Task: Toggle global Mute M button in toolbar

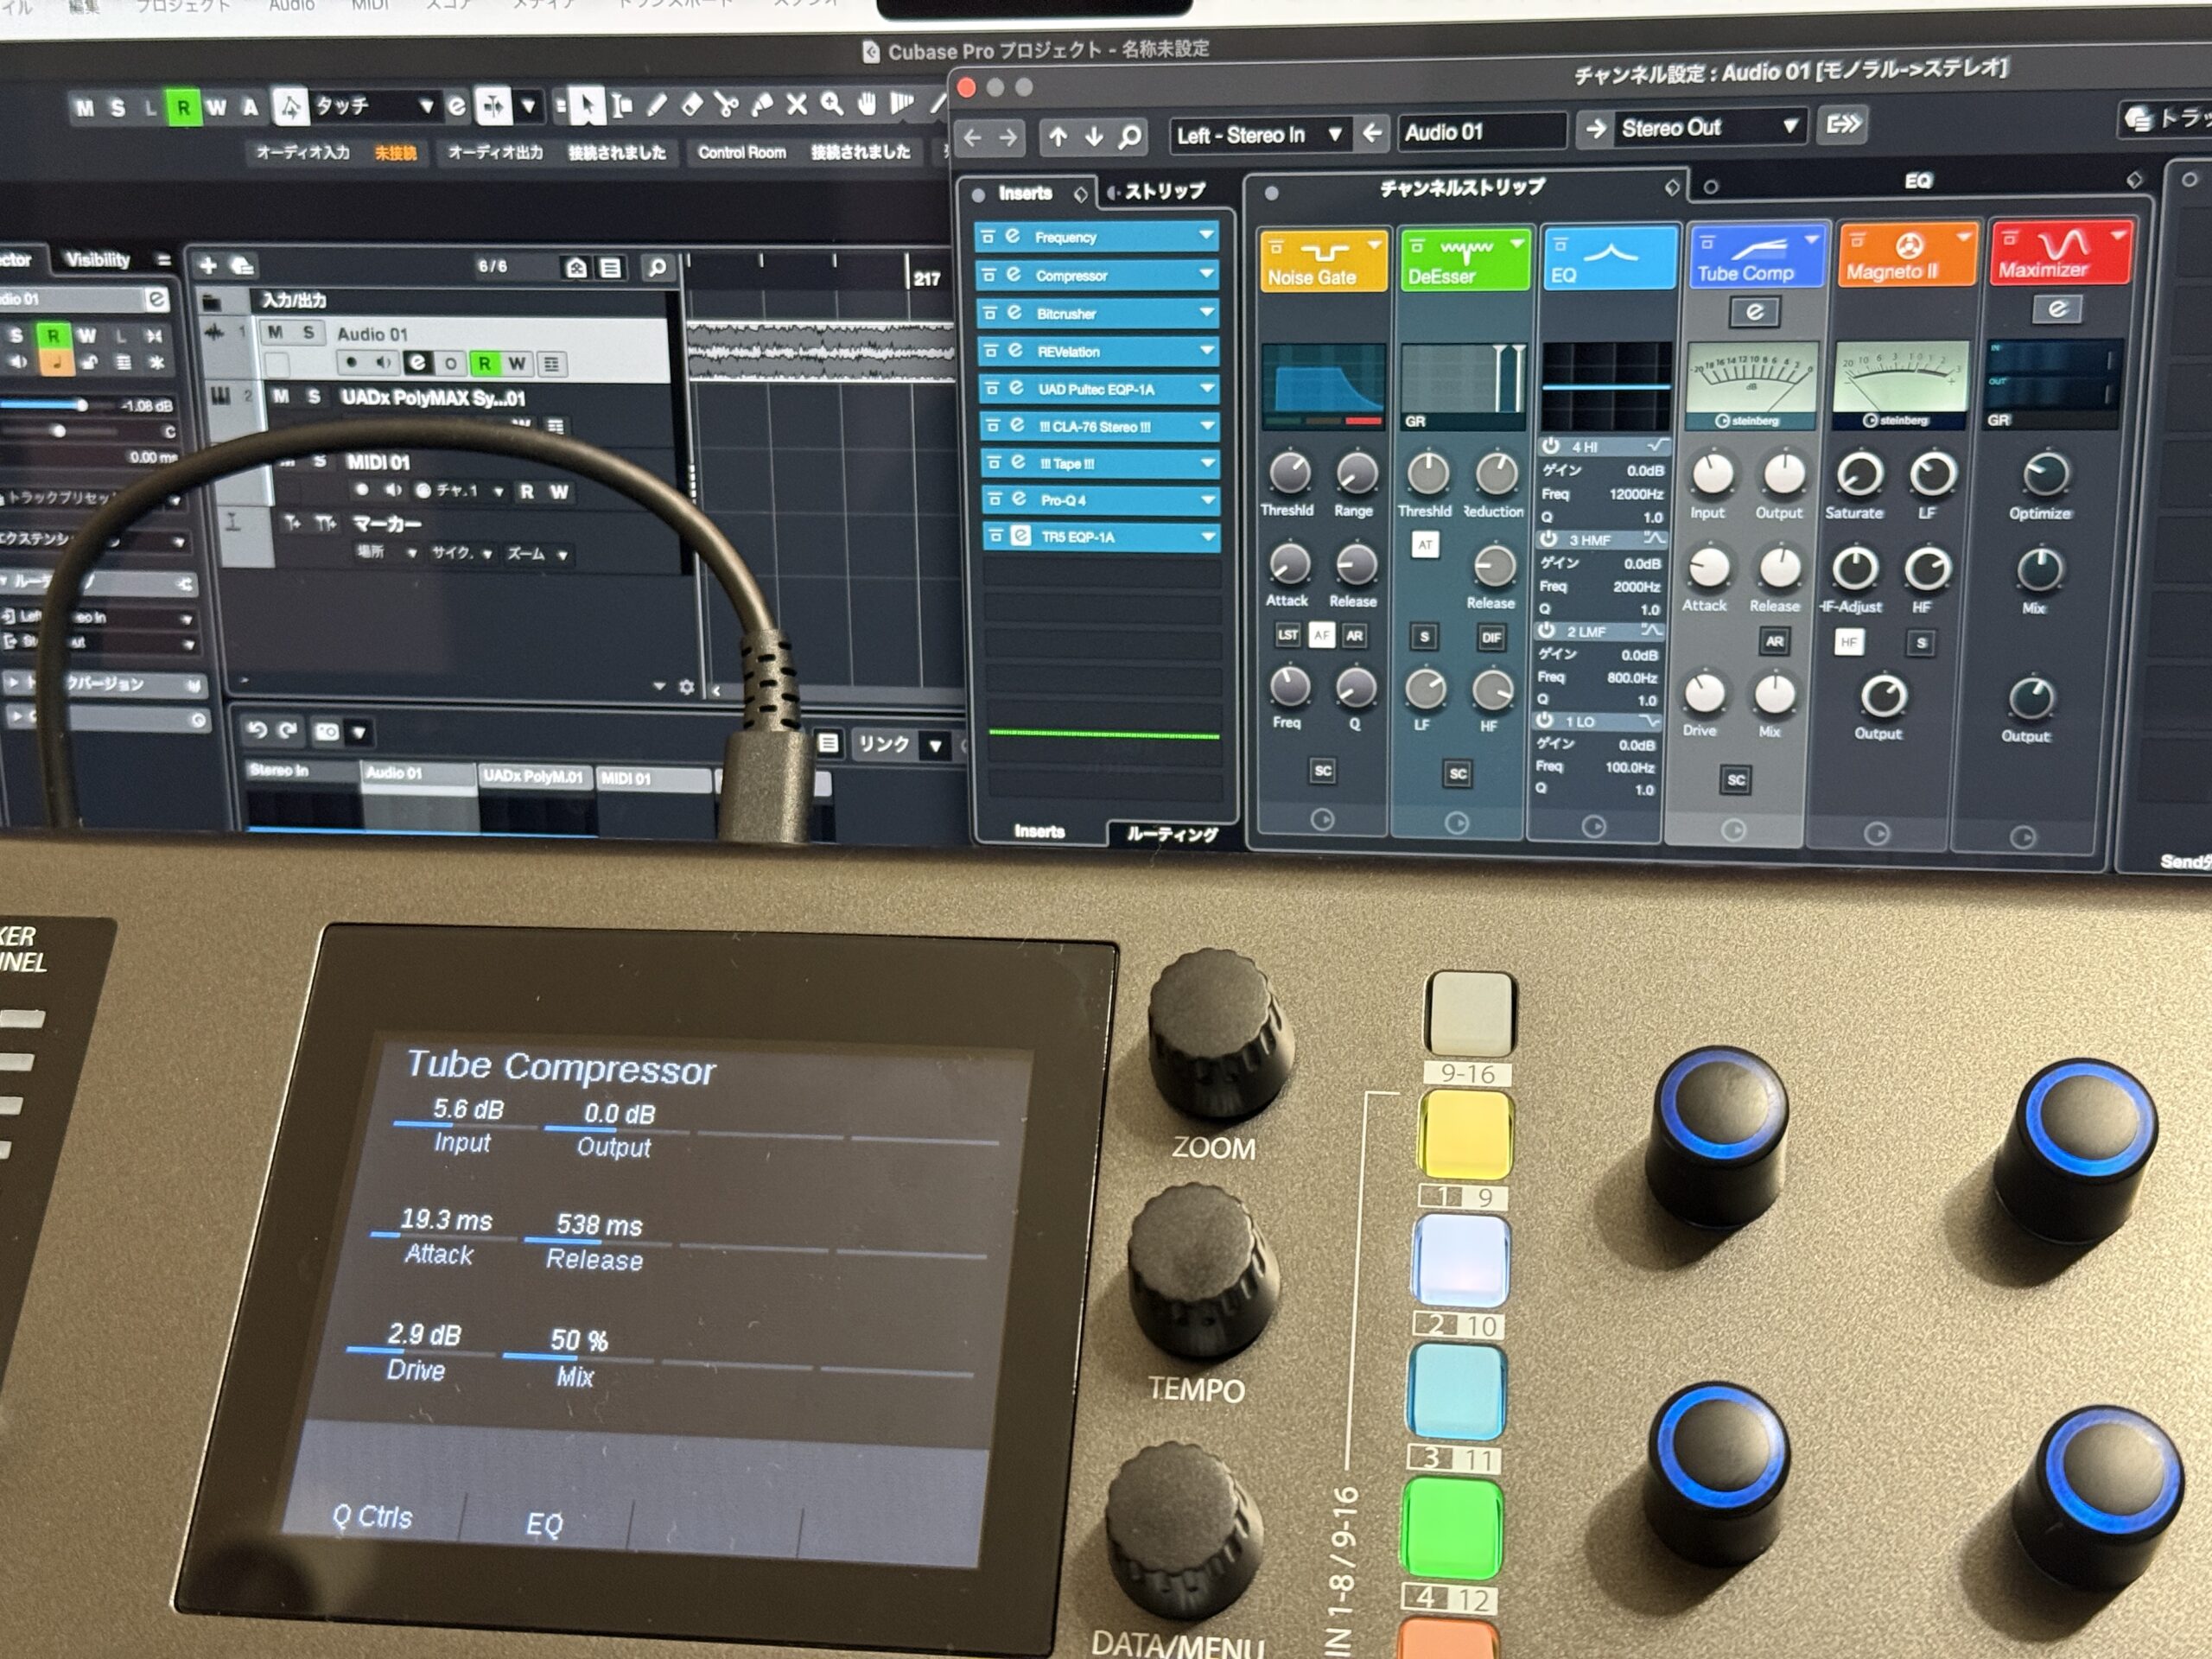Action: click(x=85, y=108)
